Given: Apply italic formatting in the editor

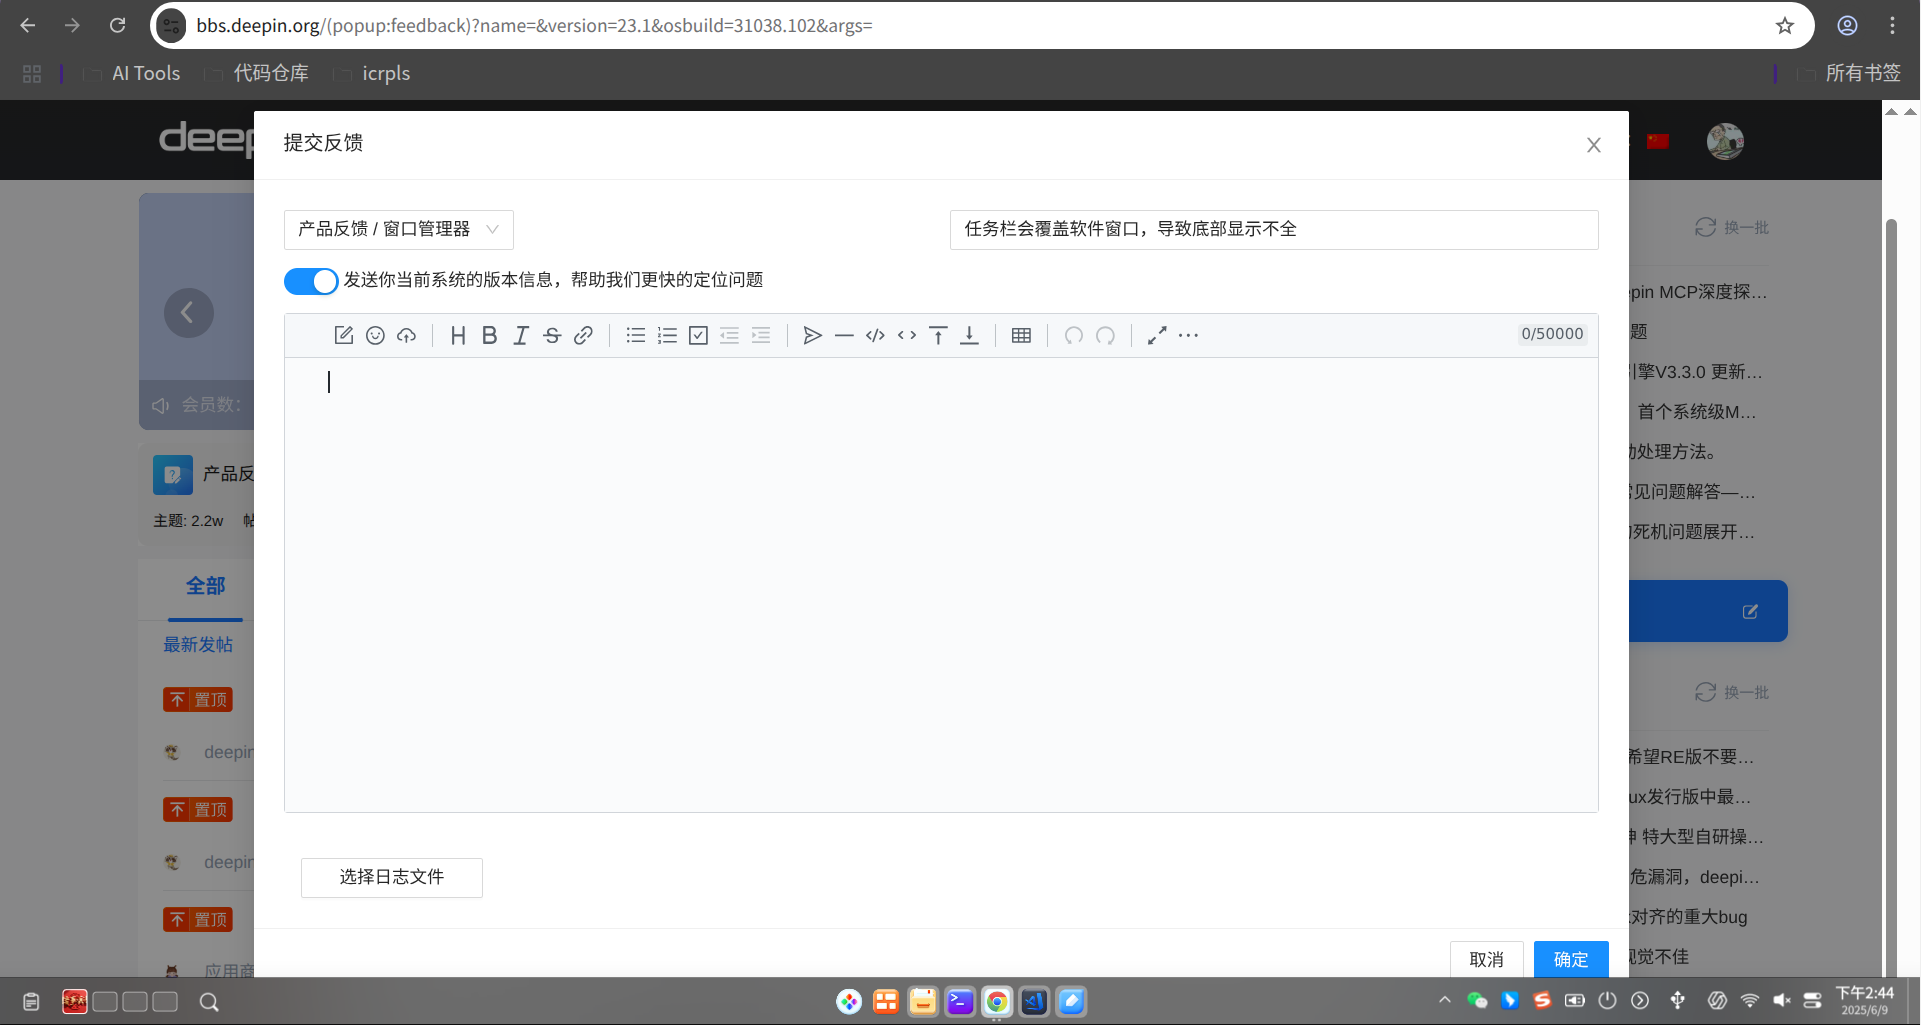Looking at the screenshot, I should [521, 336].
